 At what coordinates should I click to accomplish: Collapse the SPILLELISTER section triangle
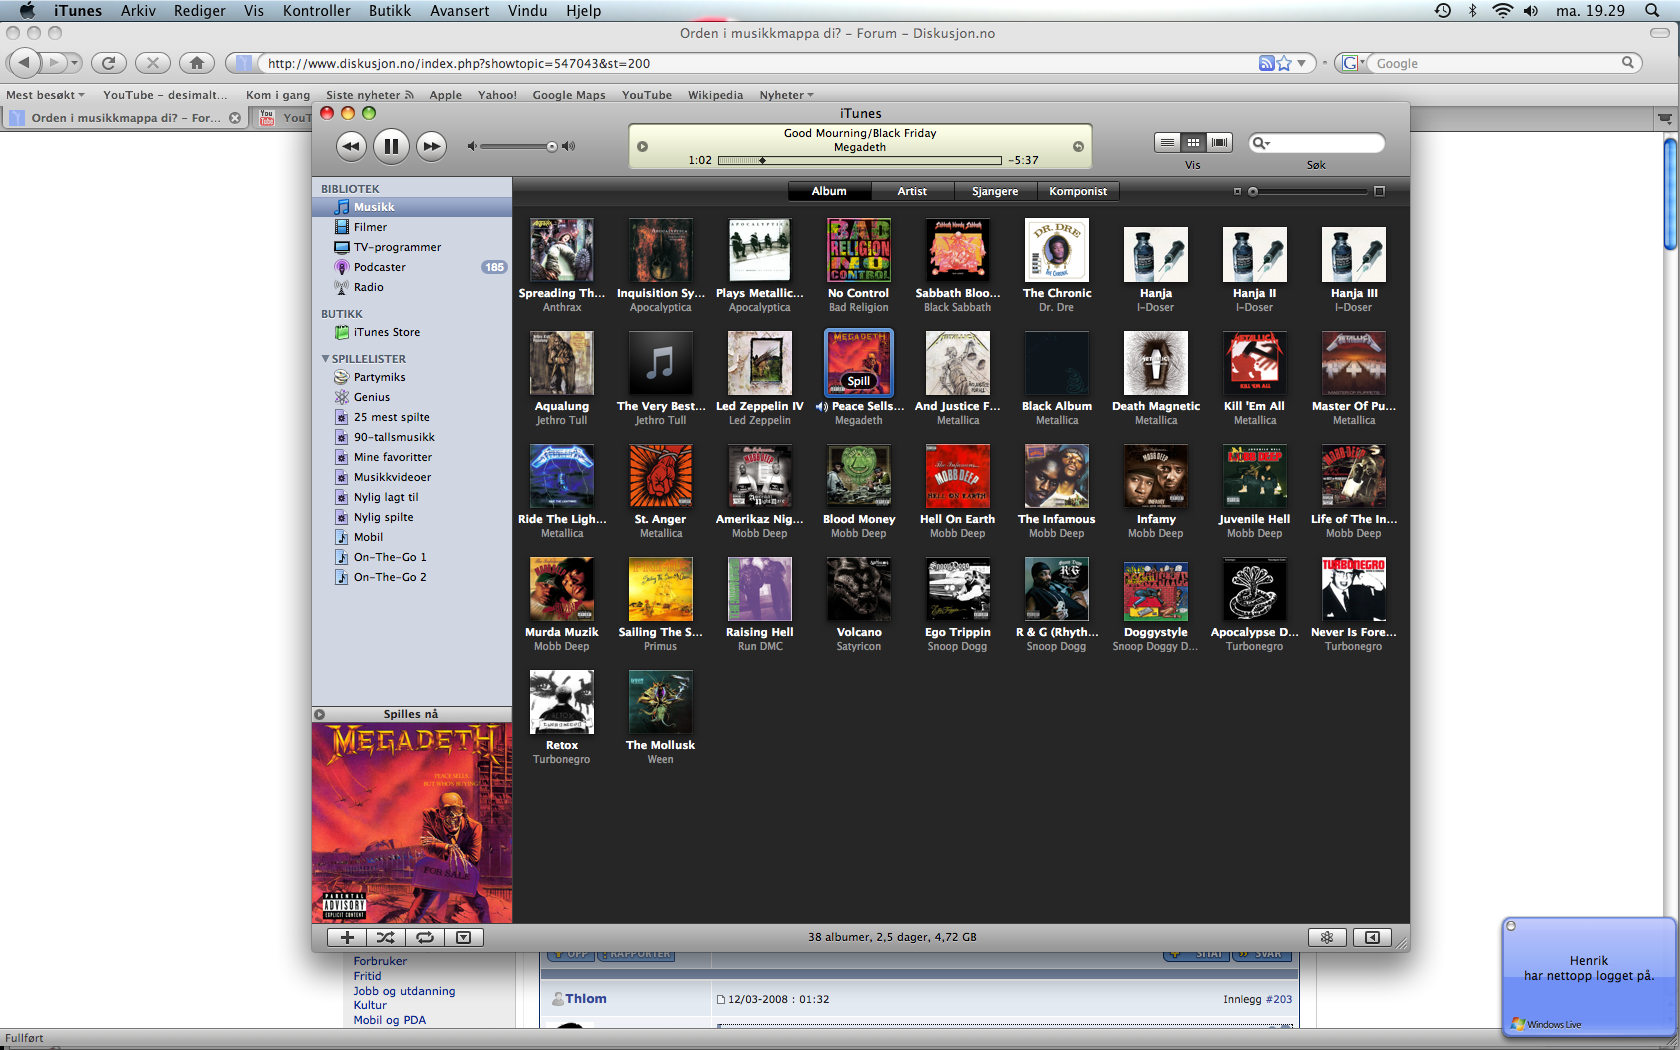325,358
